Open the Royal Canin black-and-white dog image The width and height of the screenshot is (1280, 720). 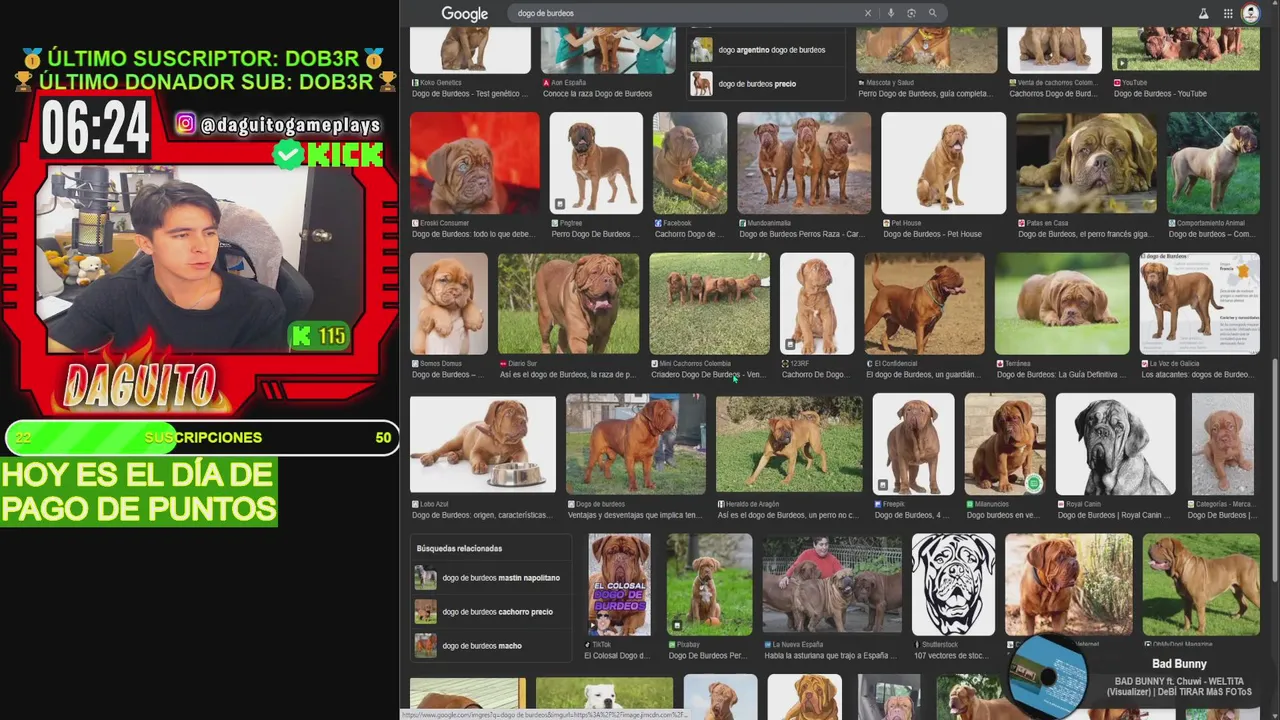pyautogui.click(x=1116, y=444)
